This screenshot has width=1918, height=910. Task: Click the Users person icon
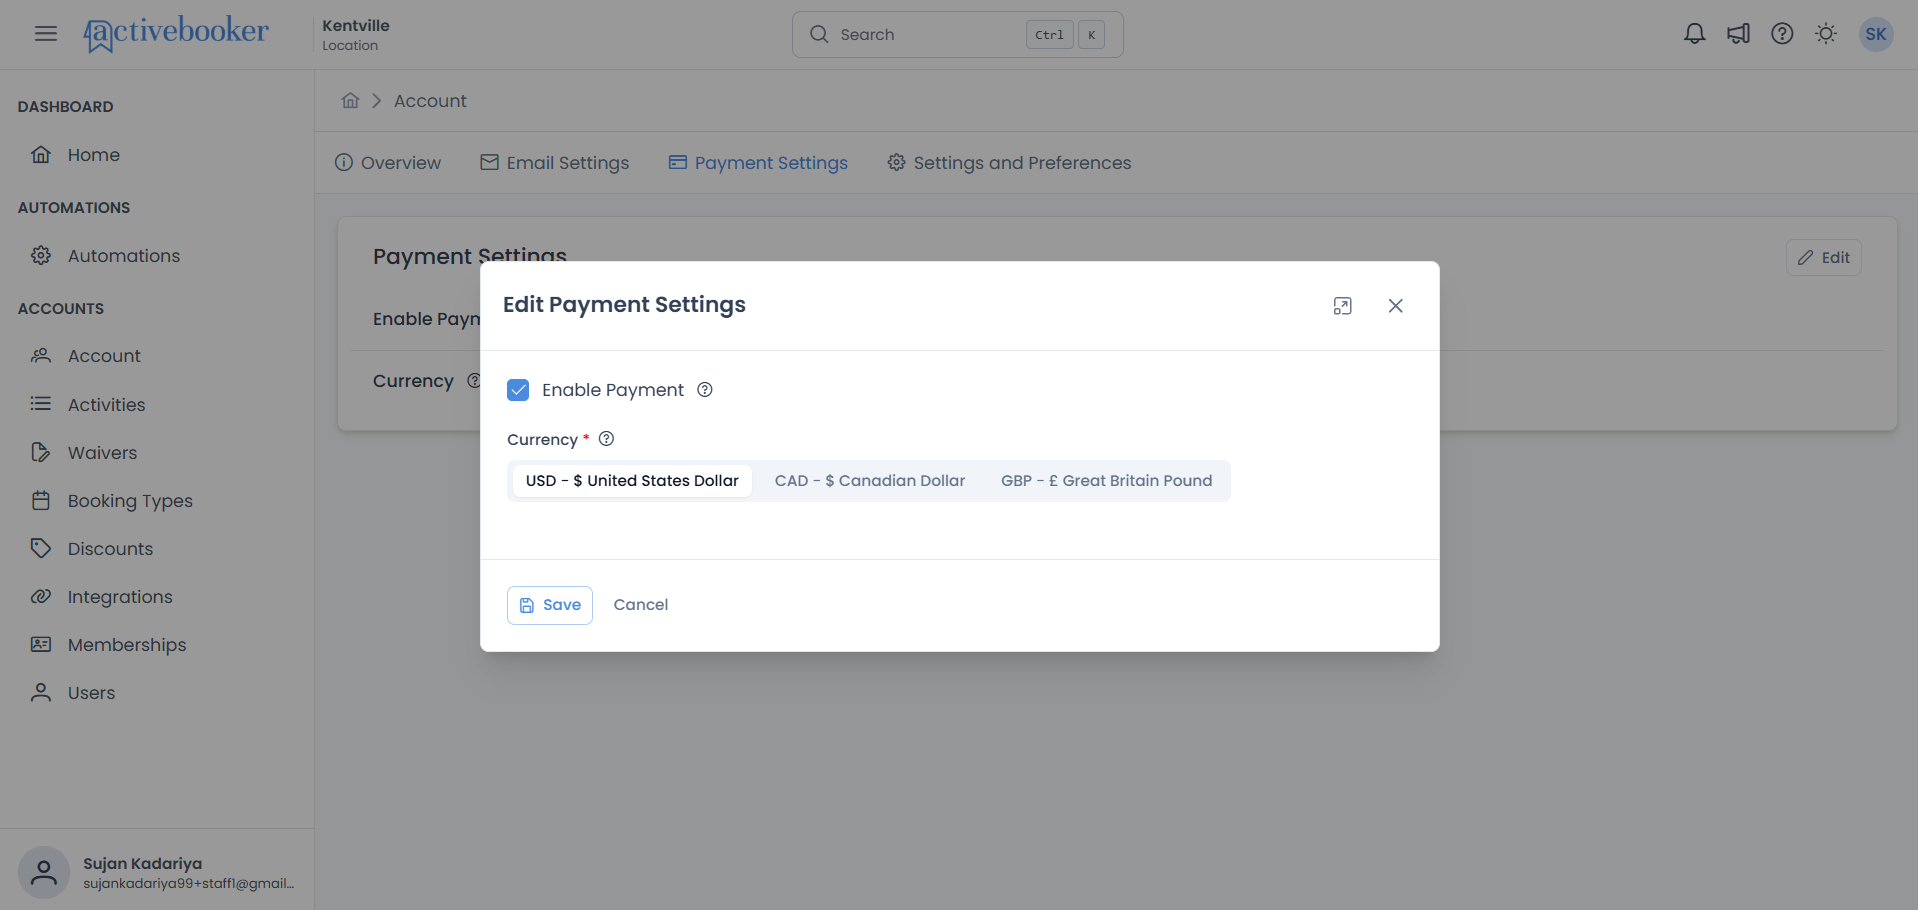(41, 692)
